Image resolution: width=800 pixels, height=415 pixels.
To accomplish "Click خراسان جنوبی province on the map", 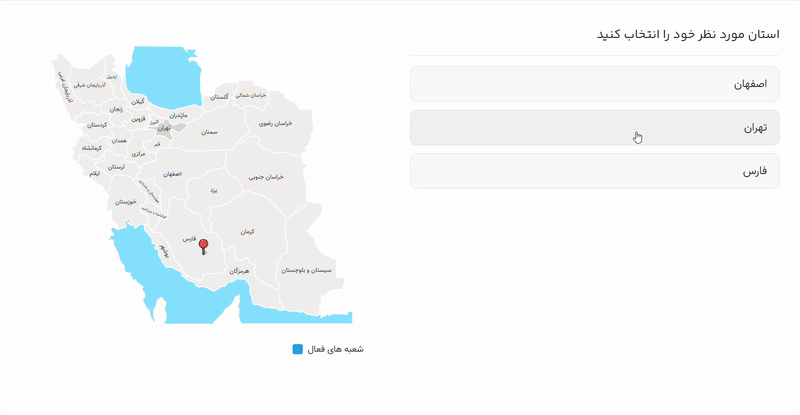I will click(x=266, y=176).
